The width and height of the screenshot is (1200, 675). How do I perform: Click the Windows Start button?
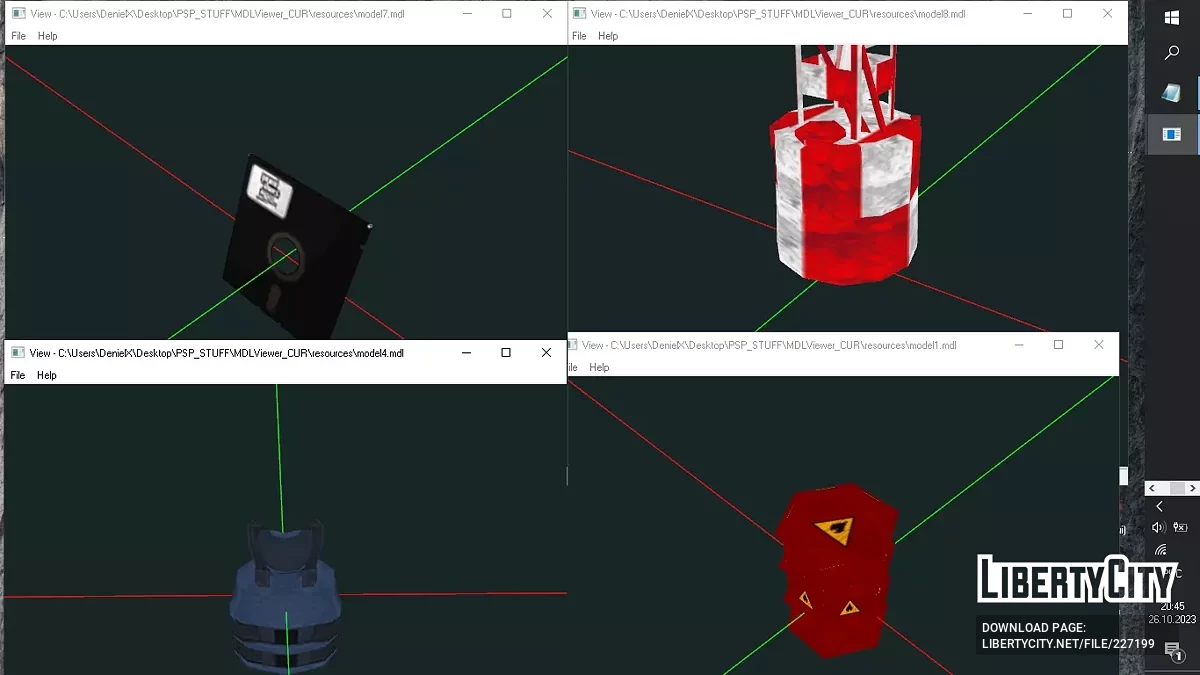tap(1172, 17)
